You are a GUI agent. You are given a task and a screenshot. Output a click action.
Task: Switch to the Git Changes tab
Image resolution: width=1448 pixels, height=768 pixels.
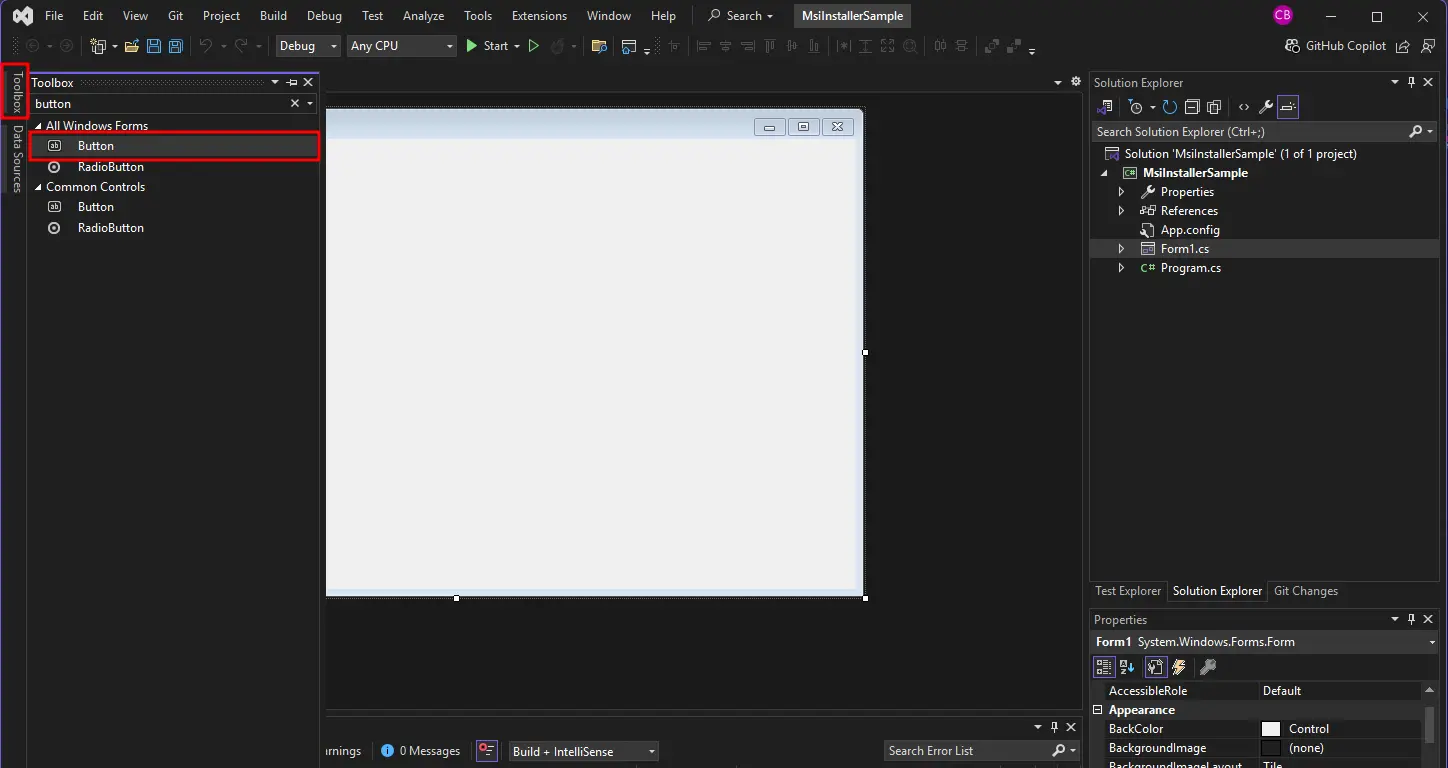pyautogui.click(x=1305, y=591)
